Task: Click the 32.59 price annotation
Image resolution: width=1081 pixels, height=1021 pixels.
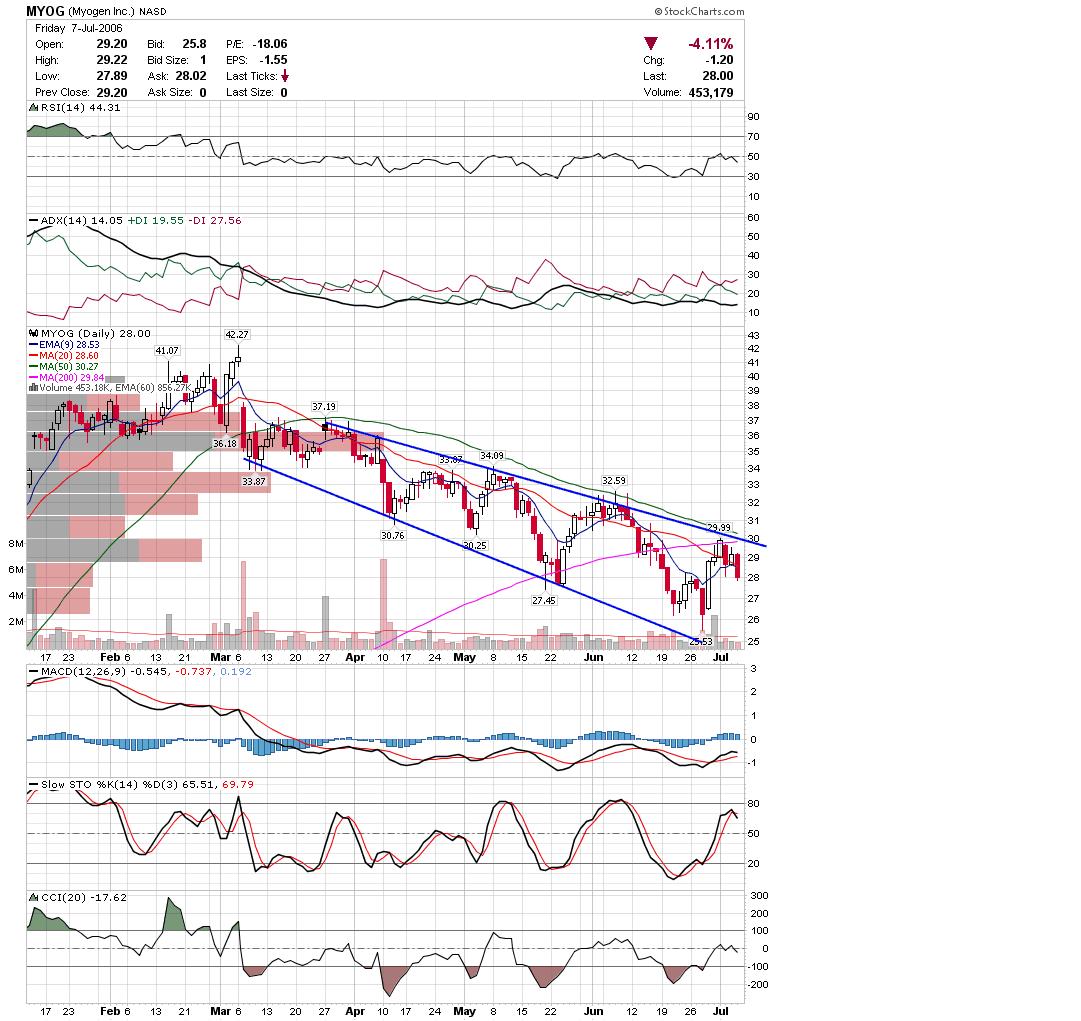Action: [614, 481]
